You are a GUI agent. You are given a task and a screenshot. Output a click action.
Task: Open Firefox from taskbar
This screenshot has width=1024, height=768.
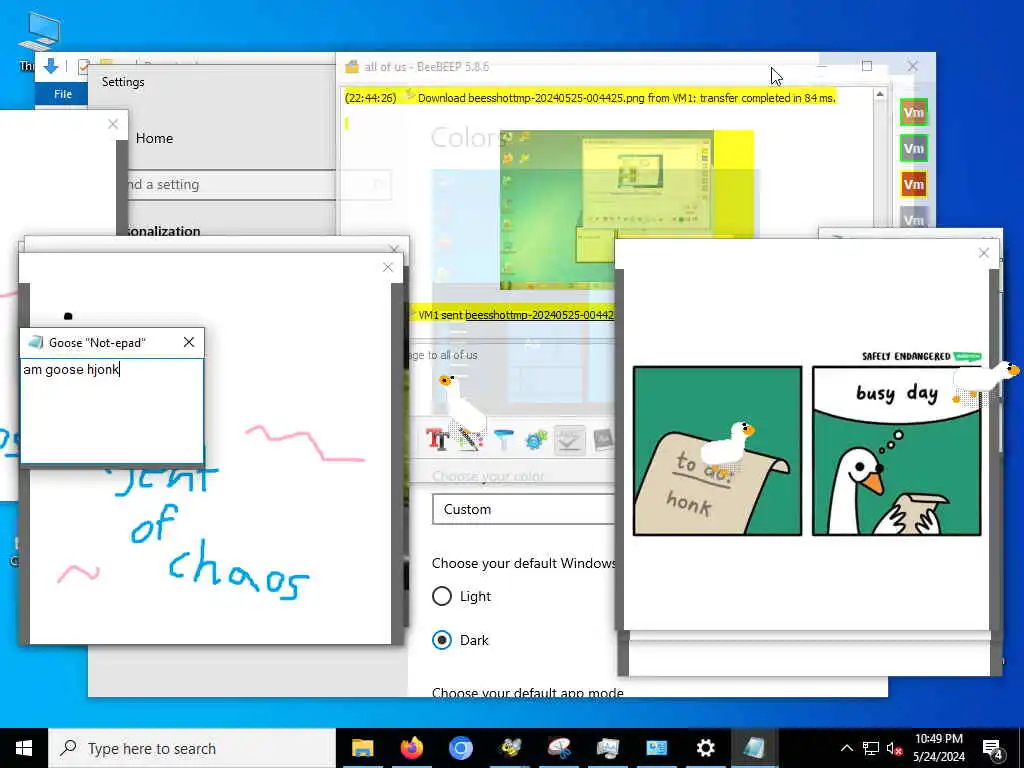coord(411,748)
